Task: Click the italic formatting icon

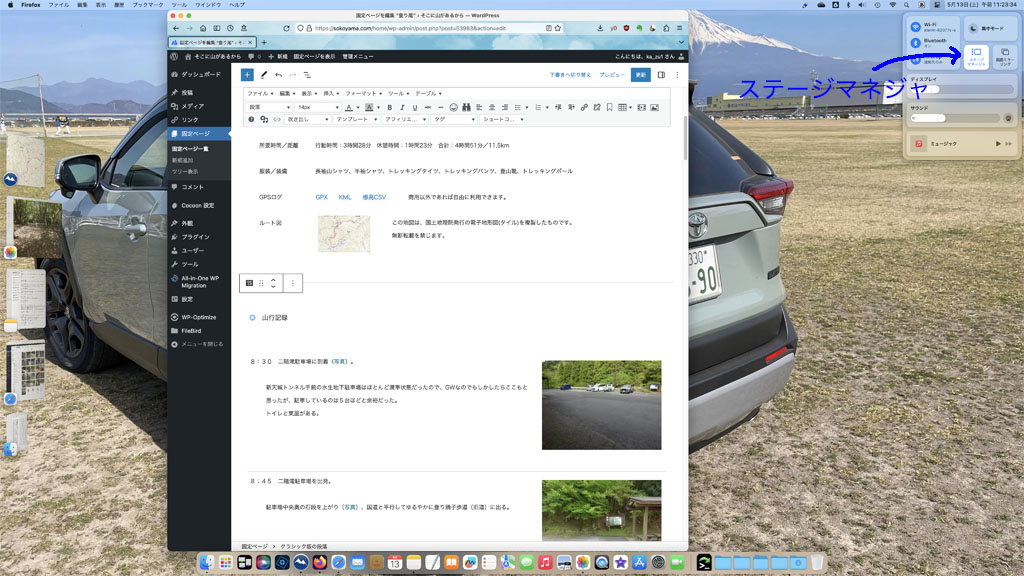Action: coord(402,107)
